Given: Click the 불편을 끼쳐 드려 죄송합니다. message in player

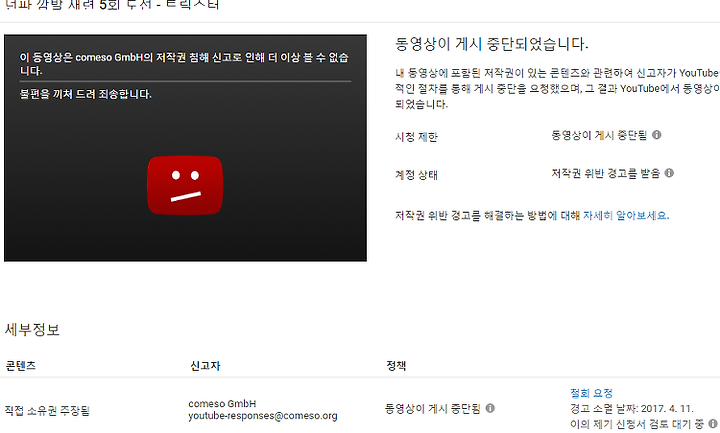Looking at the screenshot, I should (85, 94).
